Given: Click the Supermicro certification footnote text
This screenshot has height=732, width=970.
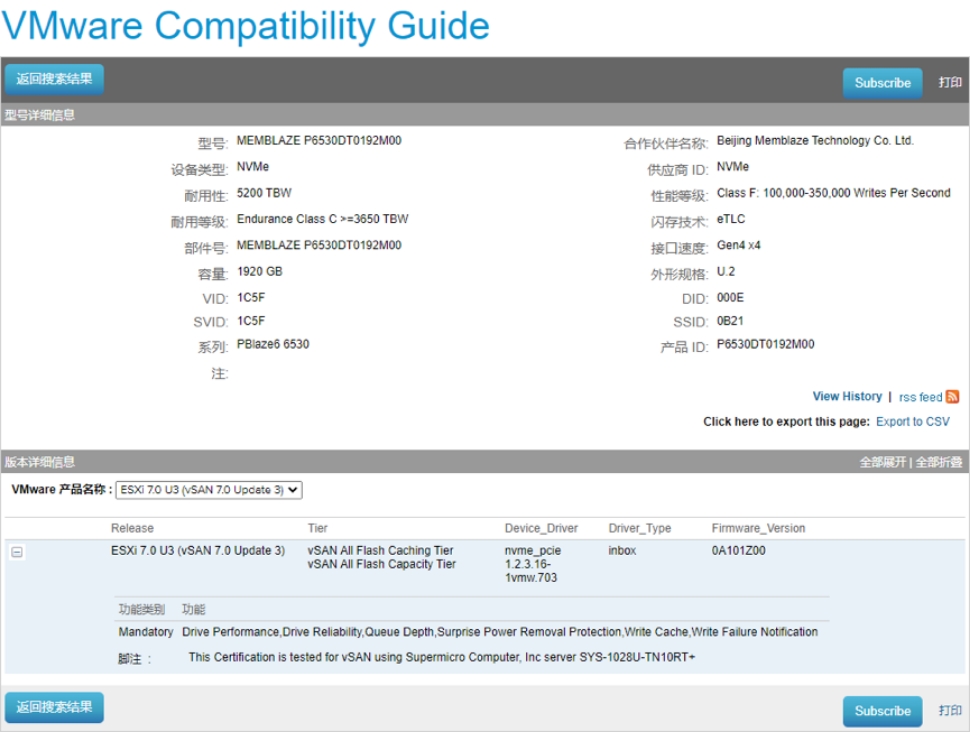Looking at the screenshot, I should click(x=442, y=657).
